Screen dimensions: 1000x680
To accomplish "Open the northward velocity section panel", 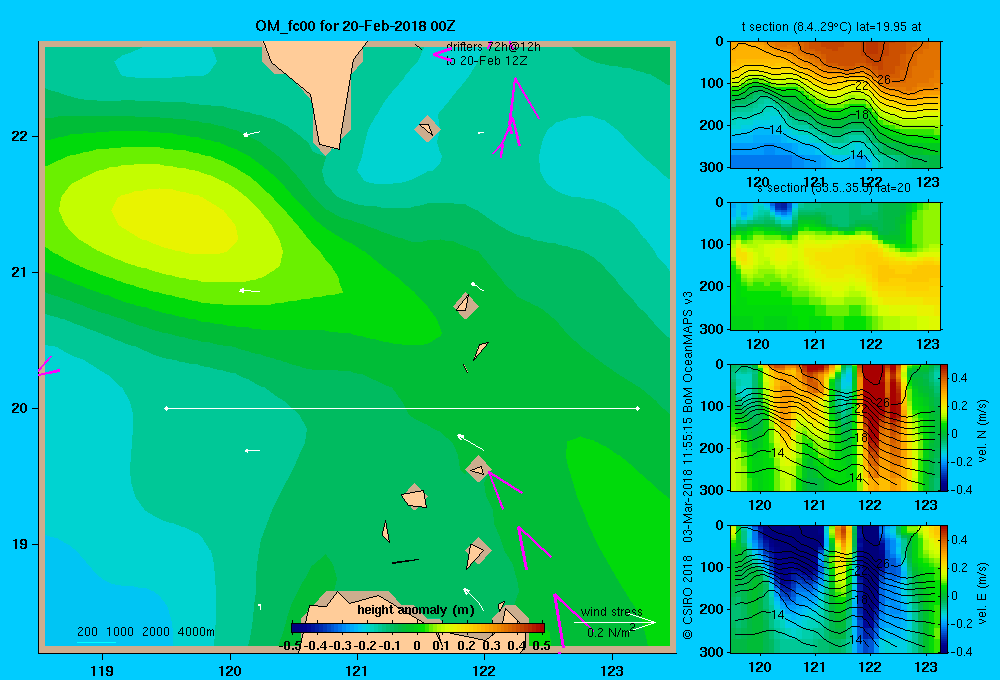I will coord(835,427).
